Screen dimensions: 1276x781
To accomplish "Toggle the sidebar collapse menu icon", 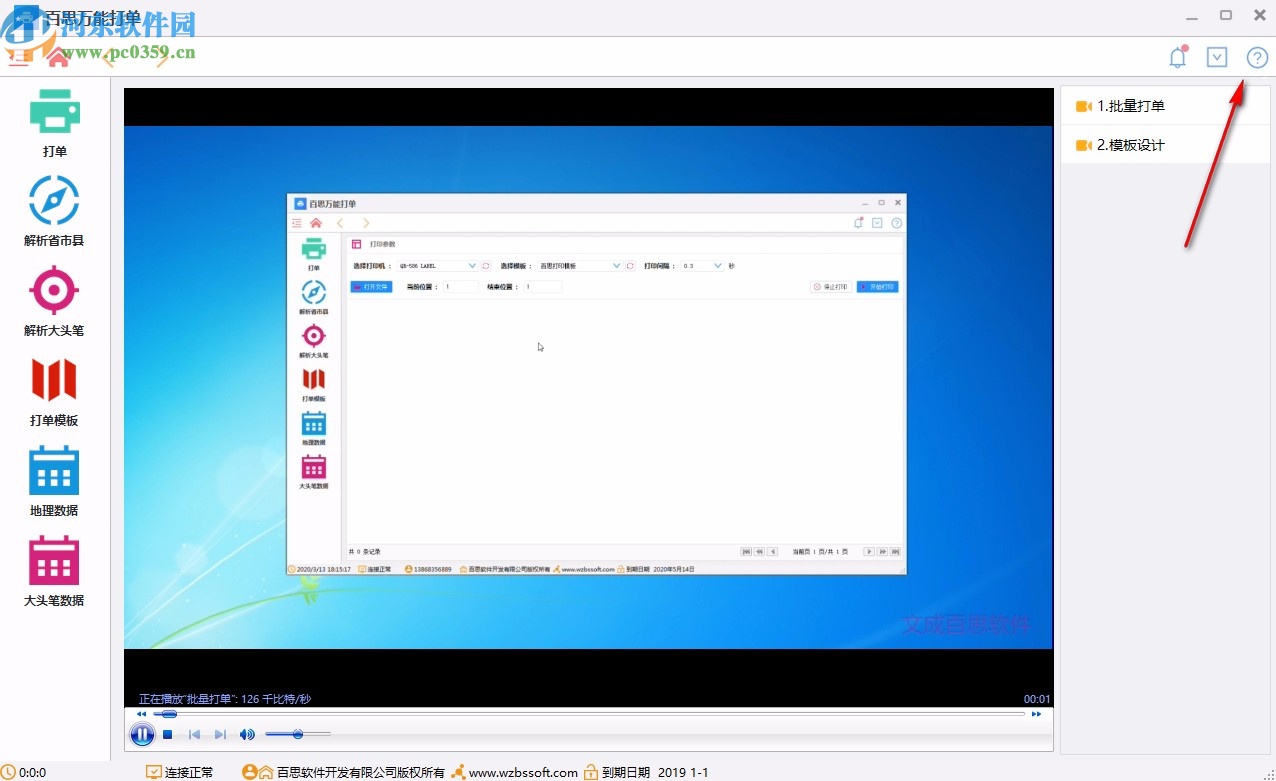I will point(18,57).
